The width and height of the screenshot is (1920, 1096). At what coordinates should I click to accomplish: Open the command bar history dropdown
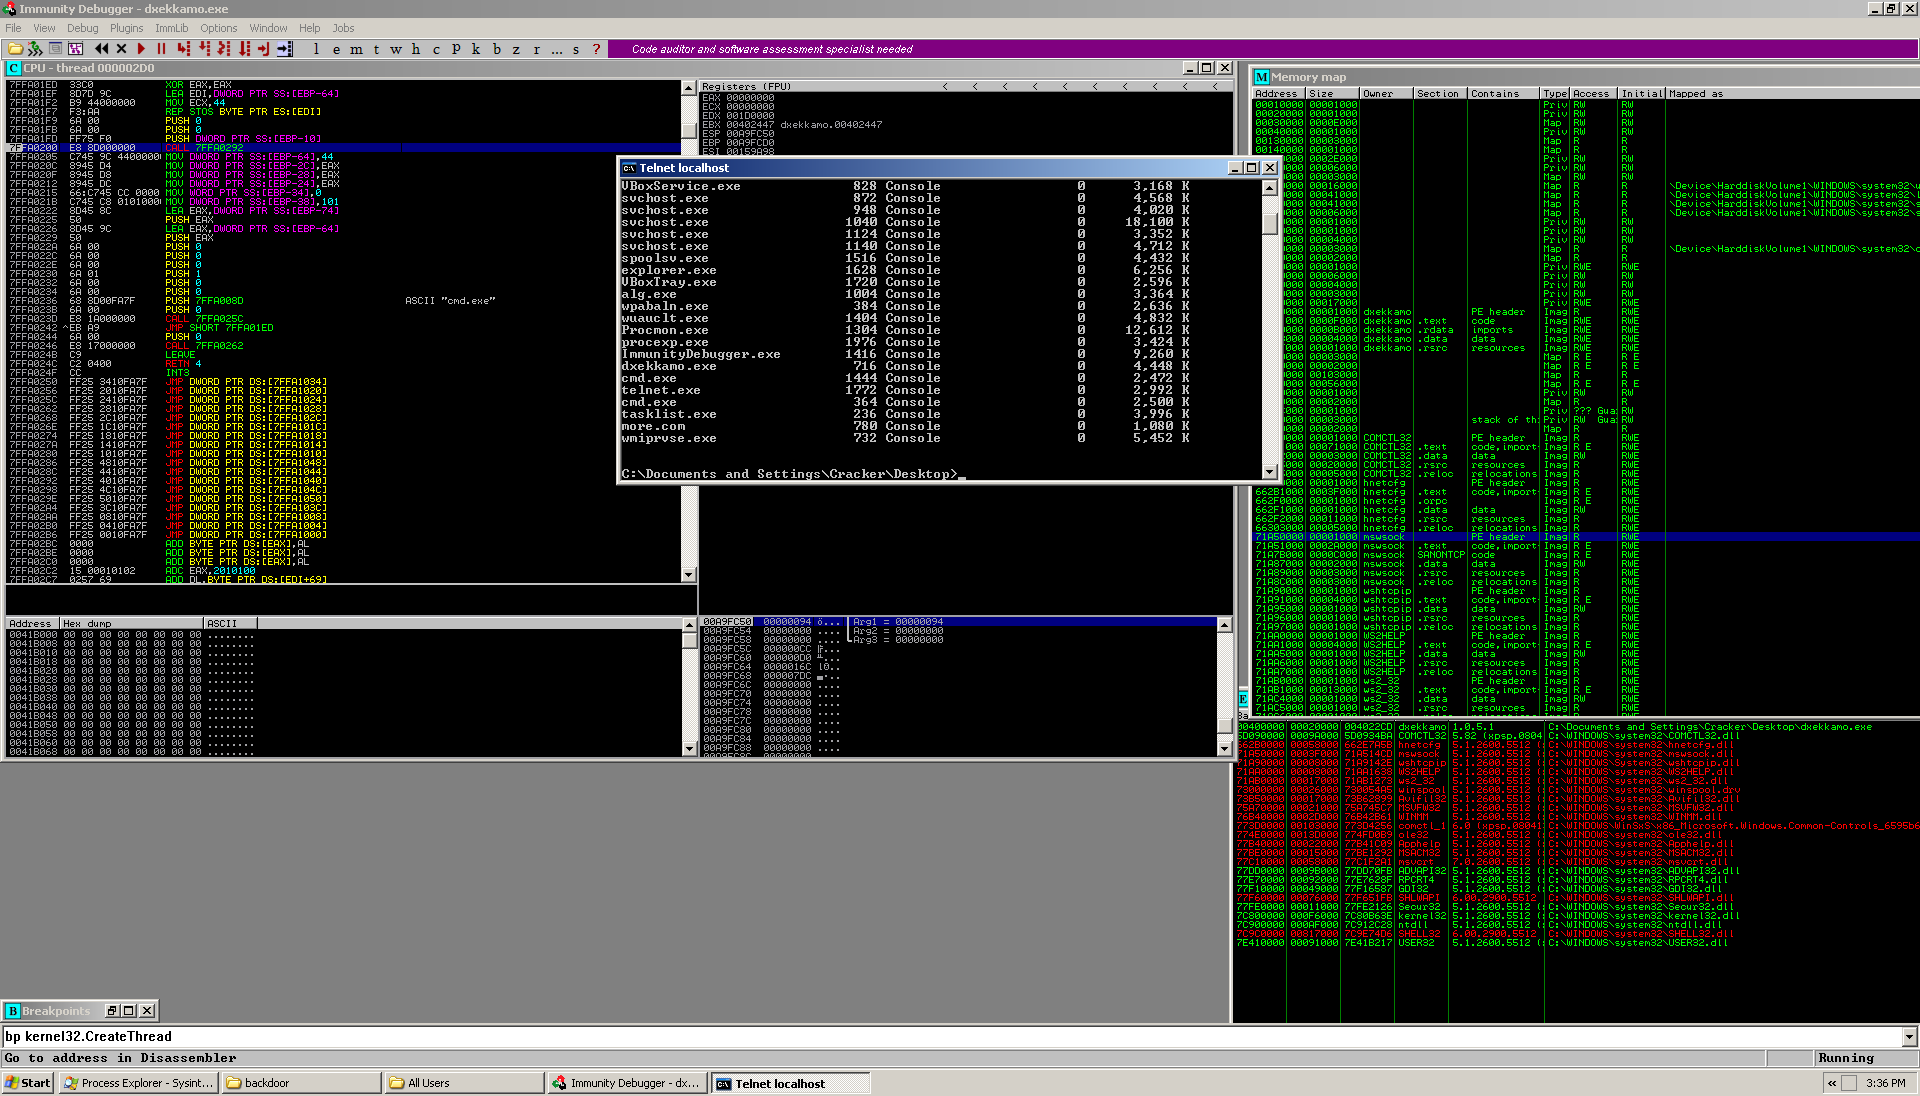point(1909,1037)
